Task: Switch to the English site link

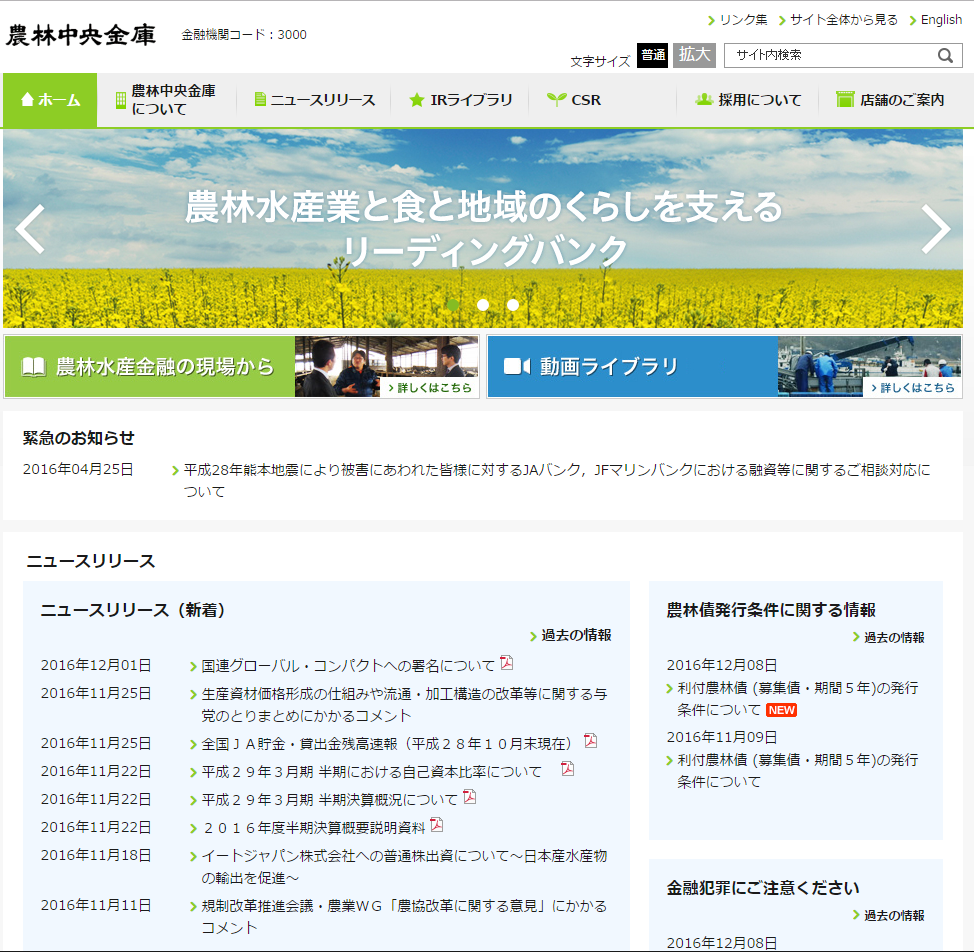Action: 940,20
